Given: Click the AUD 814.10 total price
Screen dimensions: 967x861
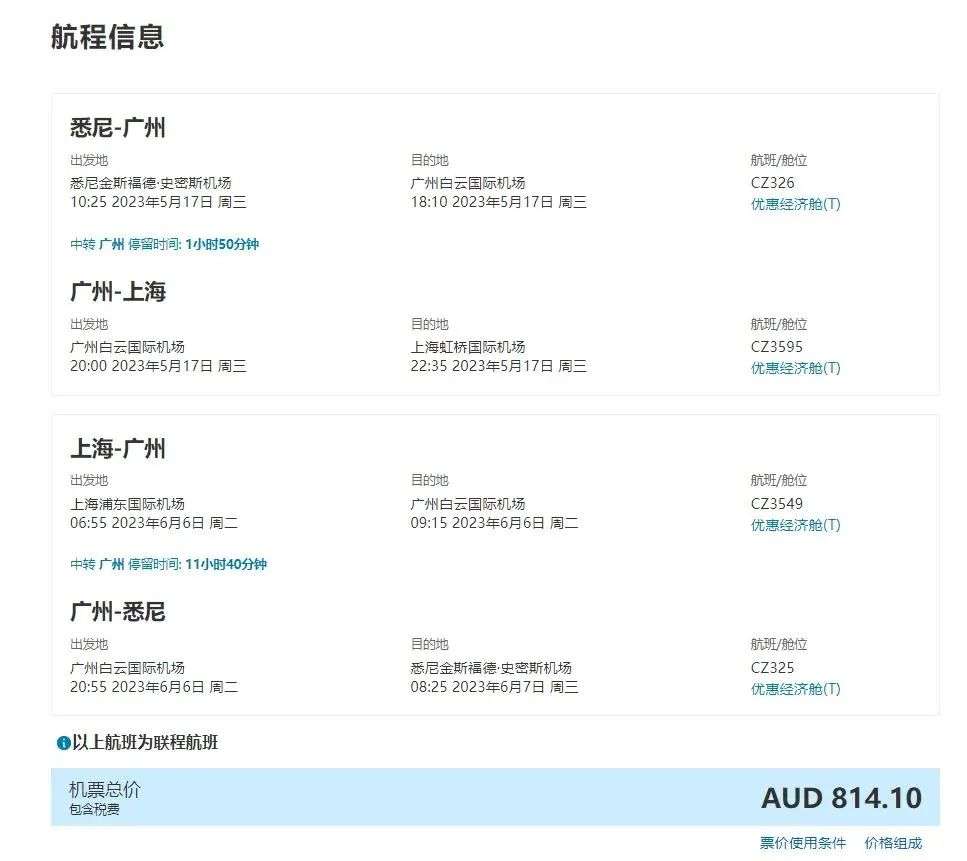Looking at the screenshot, I should click(841, 798).
